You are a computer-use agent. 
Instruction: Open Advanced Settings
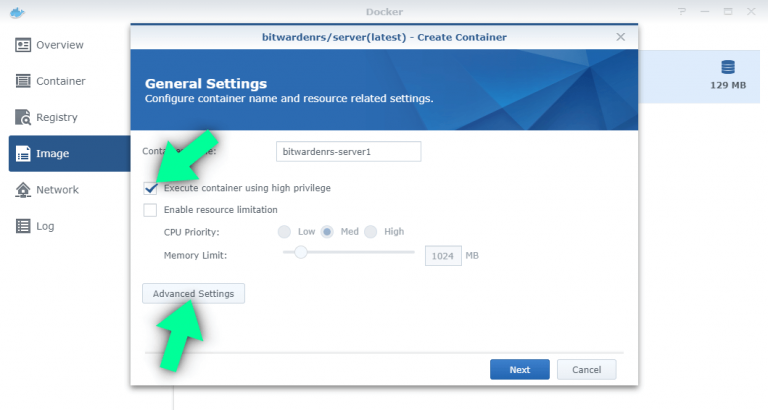(x=193, y=293)
